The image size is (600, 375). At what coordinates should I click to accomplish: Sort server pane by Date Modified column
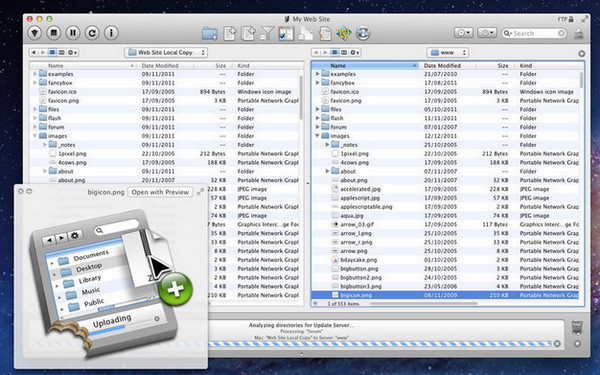click(x=448, y=65)
